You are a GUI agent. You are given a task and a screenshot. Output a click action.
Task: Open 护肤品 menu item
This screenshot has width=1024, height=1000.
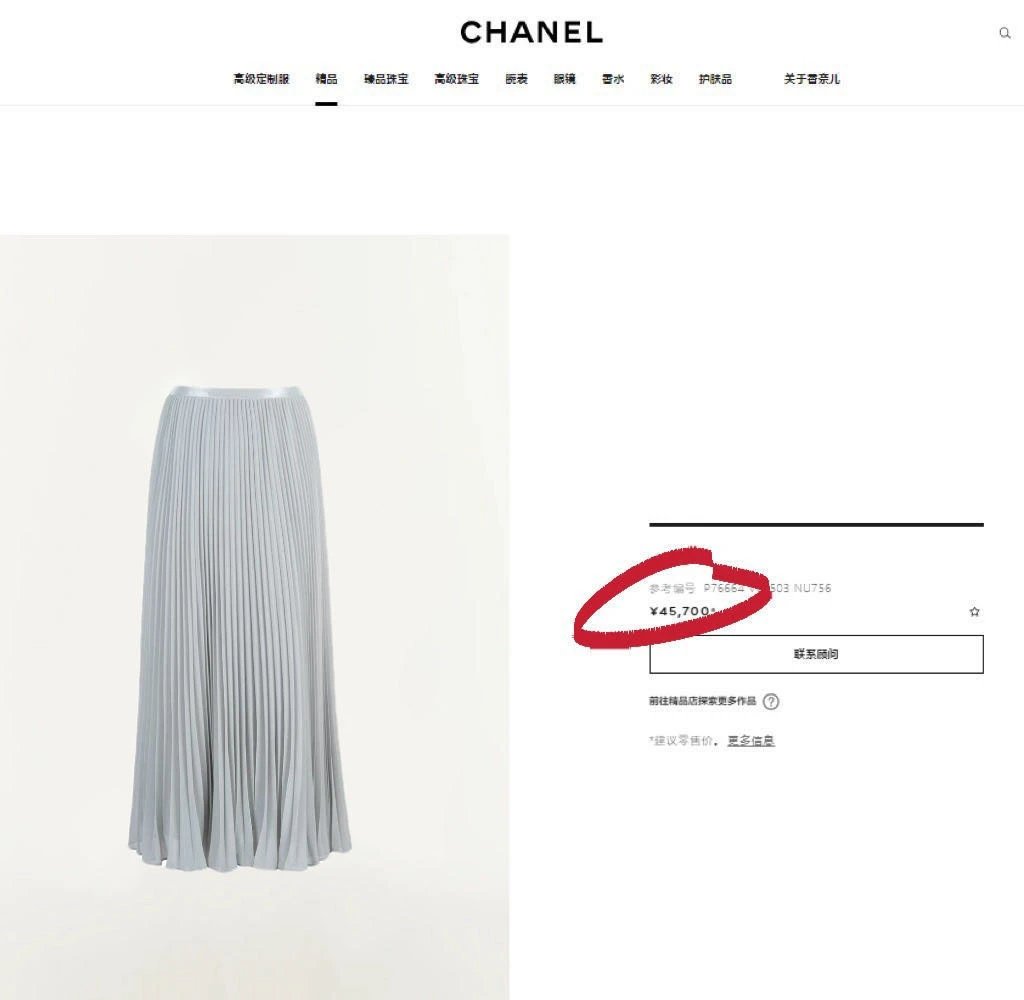(715, 79)
